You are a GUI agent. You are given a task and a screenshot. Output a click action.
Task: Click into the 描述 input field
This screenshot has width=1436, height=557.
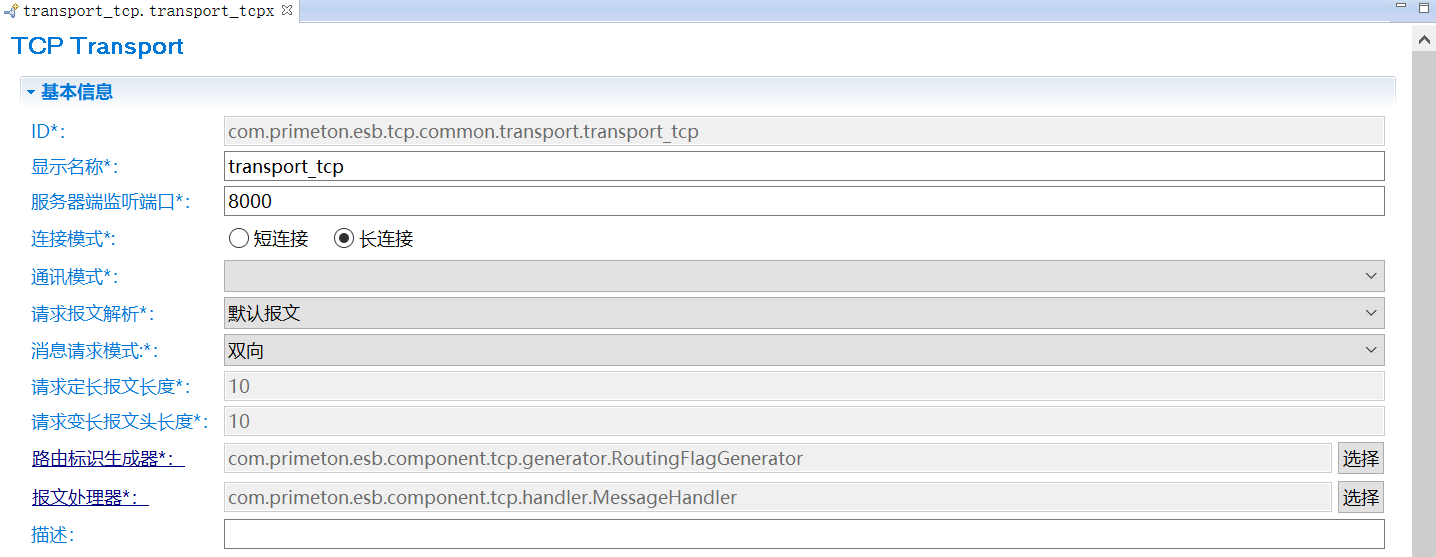point(804,534)
